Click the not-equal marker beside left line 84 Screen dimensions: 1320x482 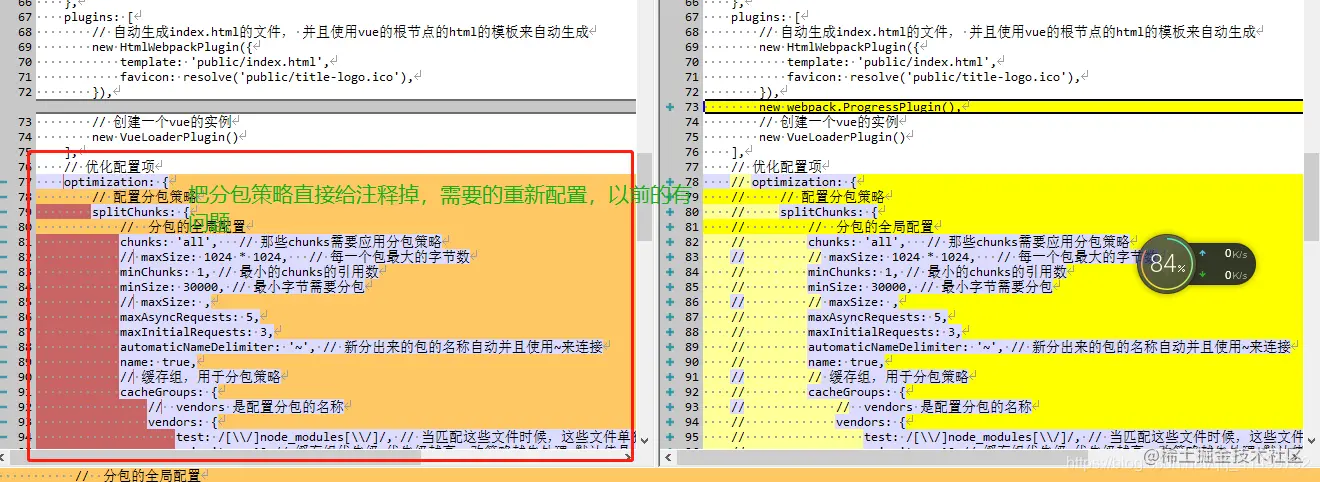tap(5, 287)
